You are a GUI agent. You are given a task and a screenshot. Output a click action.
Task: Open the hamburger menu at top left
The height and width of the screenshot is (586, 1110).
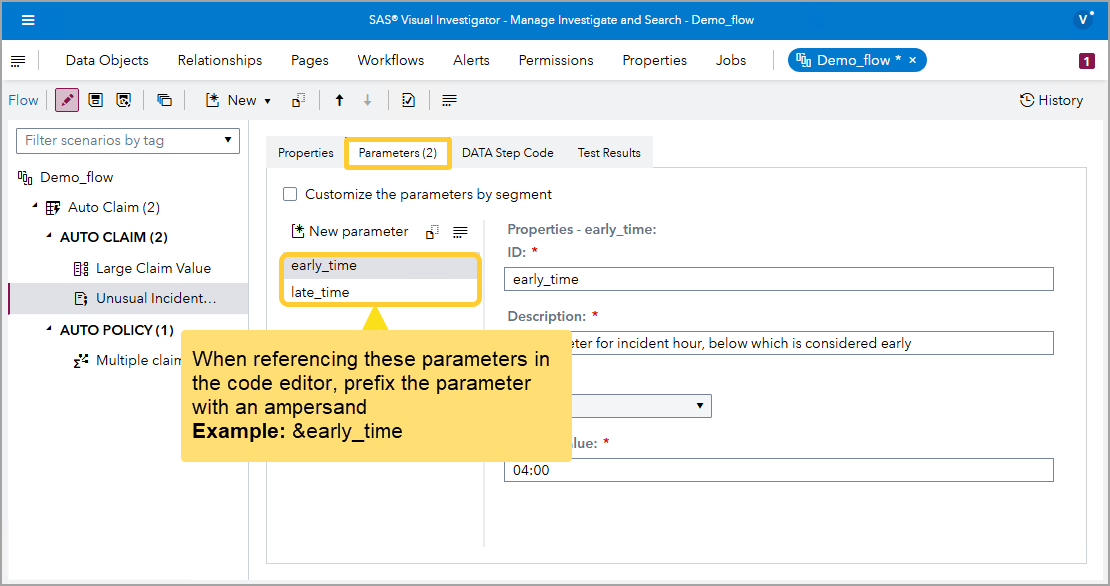click(28, 20)
